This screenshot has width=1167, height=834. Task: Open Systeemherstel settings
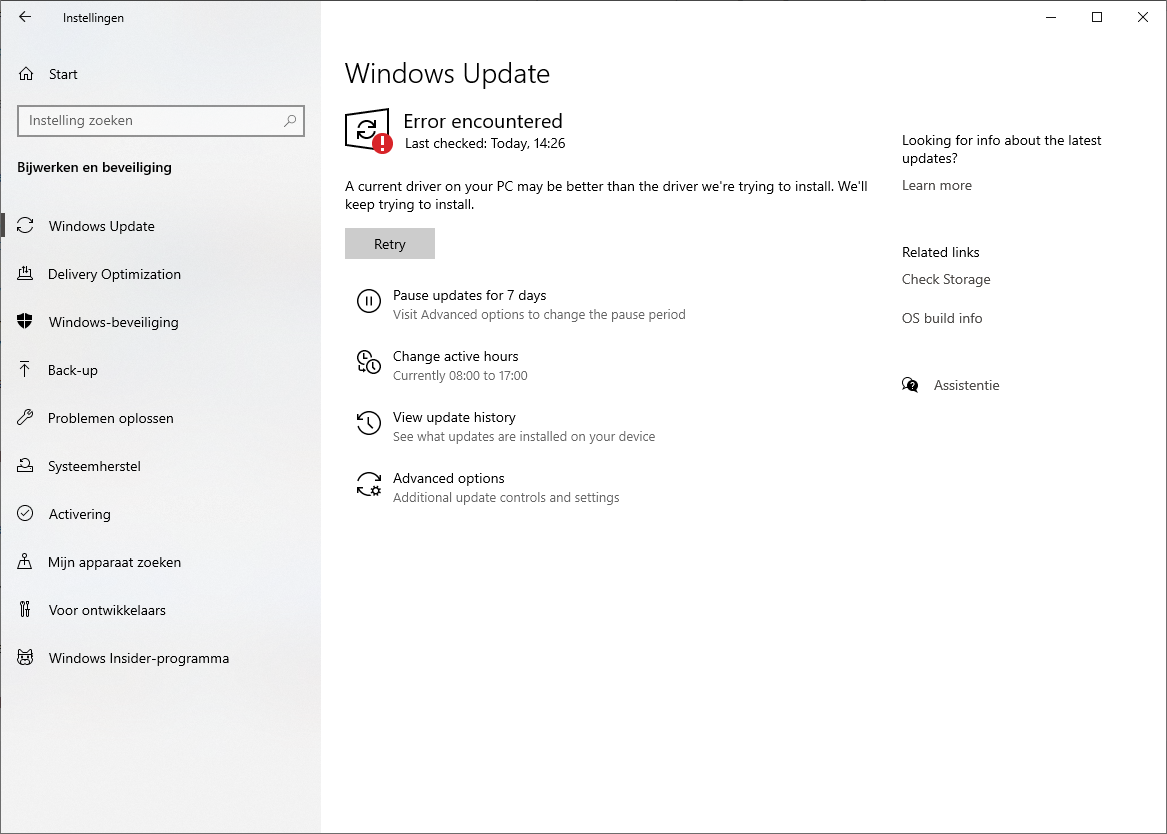[x=161, y=466]
